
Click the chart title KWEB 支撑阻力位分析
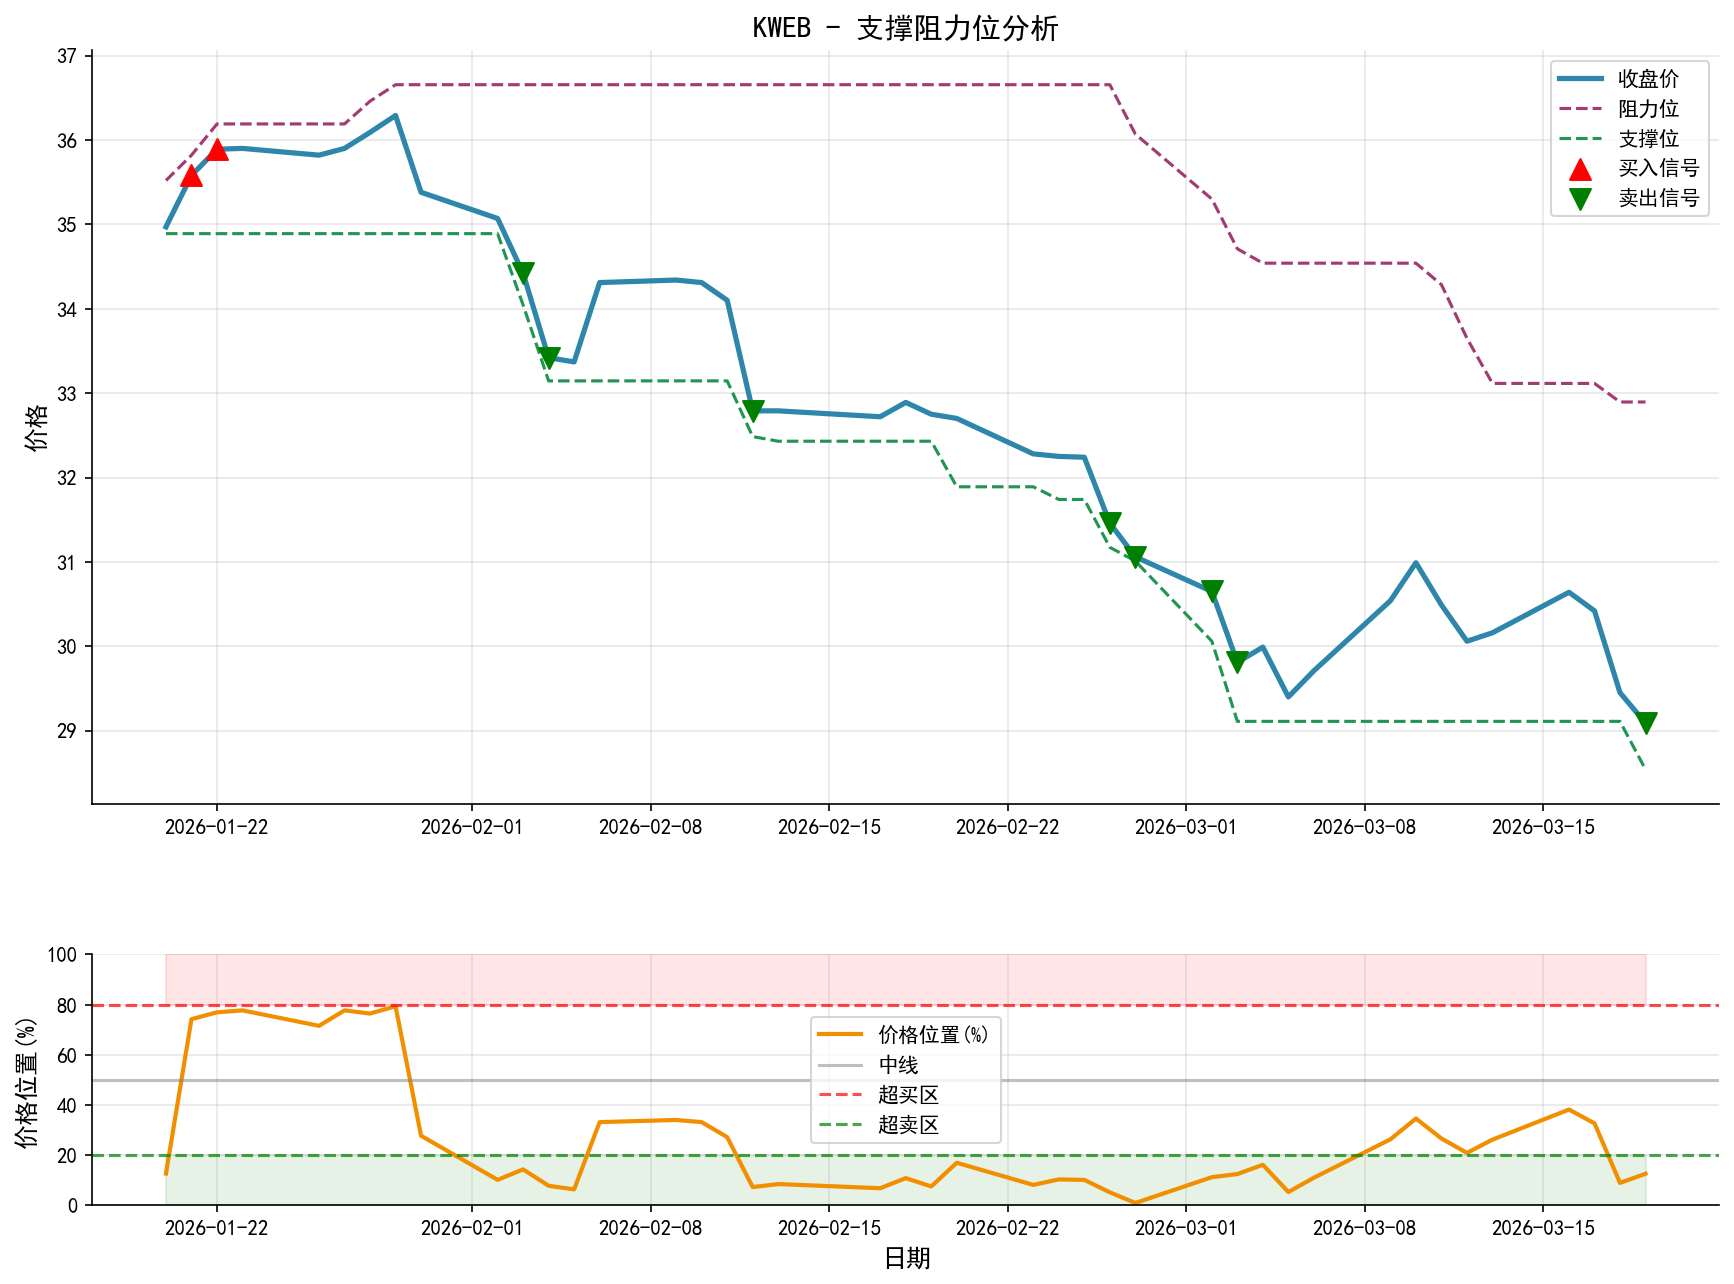(x=905, y=27)
